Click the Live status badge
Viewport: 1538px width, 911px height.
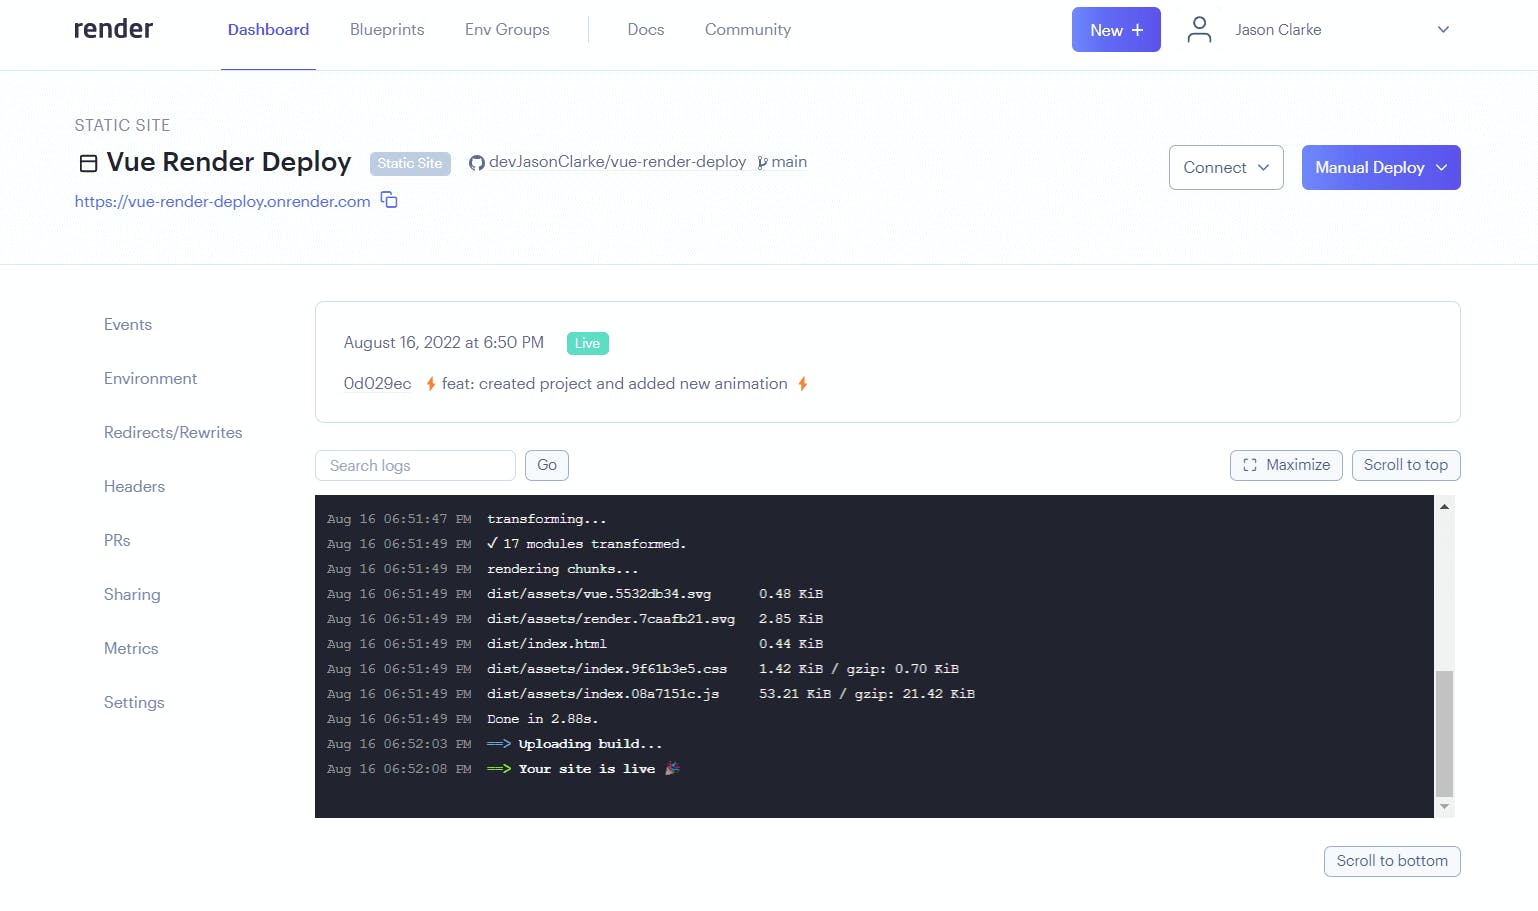click(587, 343)
